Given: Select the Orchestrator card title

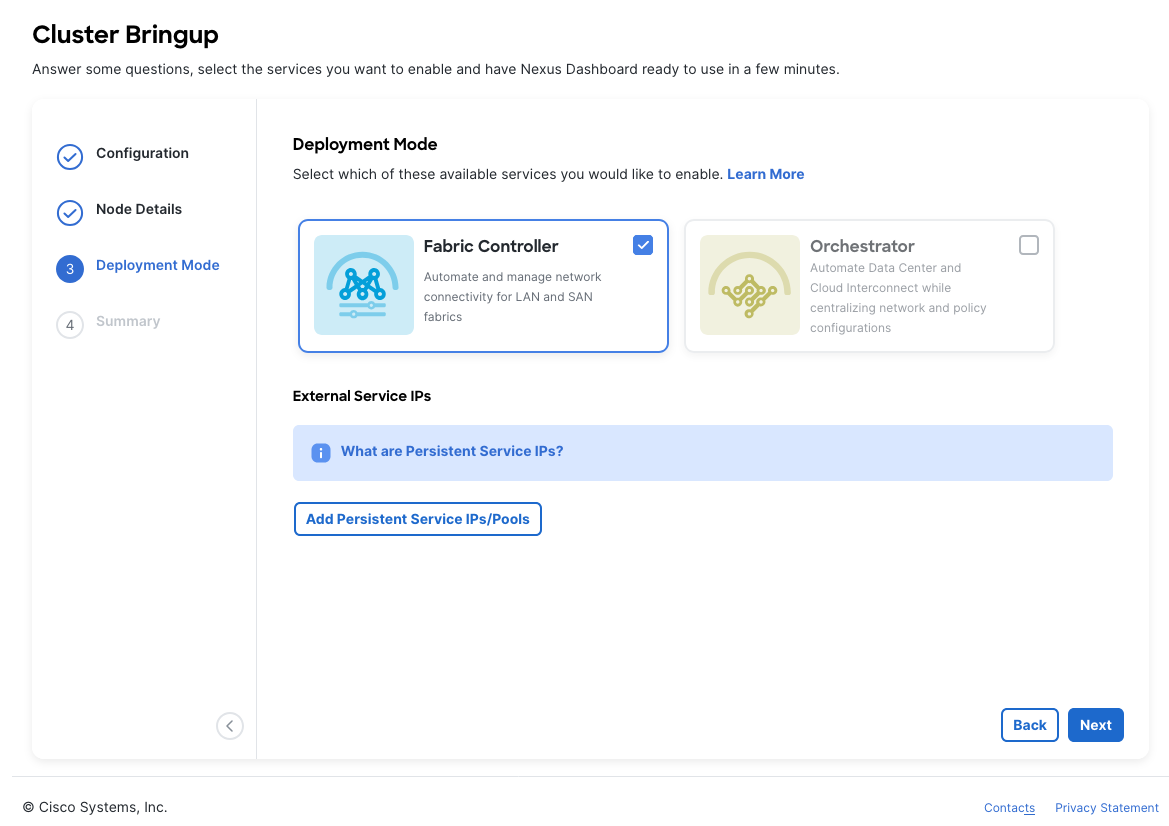Looking at the screenshot, I should coord(862,246).
